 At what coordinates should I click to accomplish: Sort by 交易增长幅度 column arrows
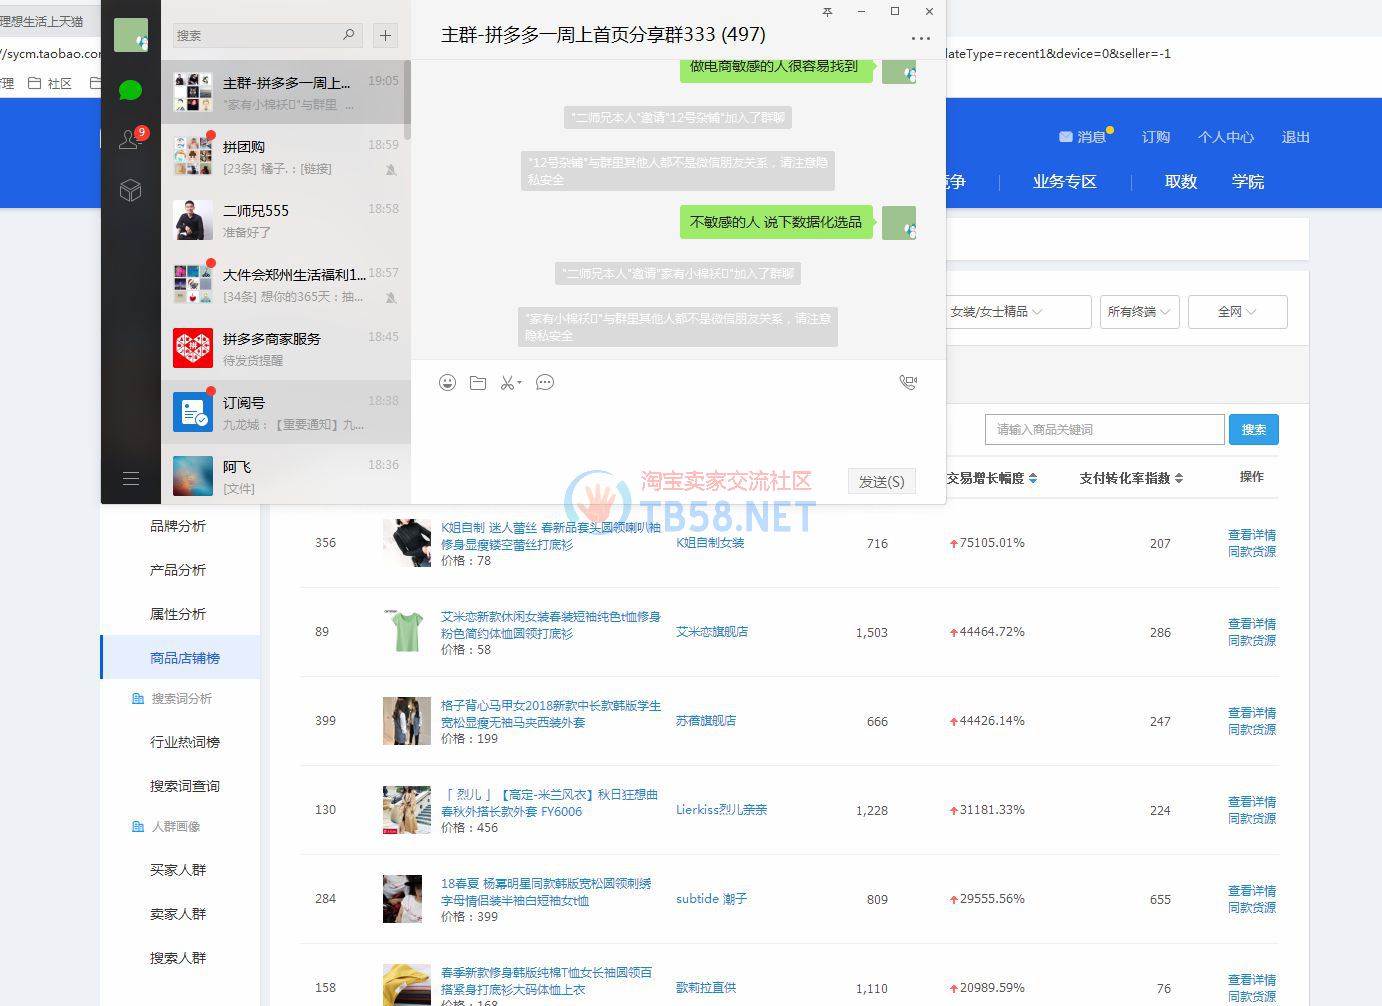1033,478
